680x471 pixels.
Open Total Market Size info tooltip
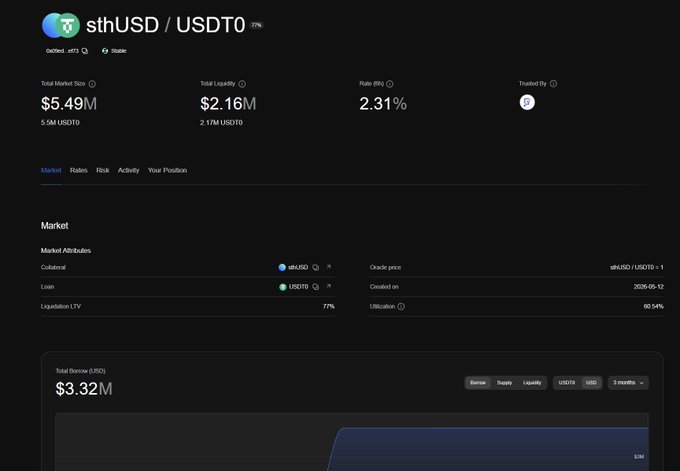pyautogui.click(x=92, y=84)
